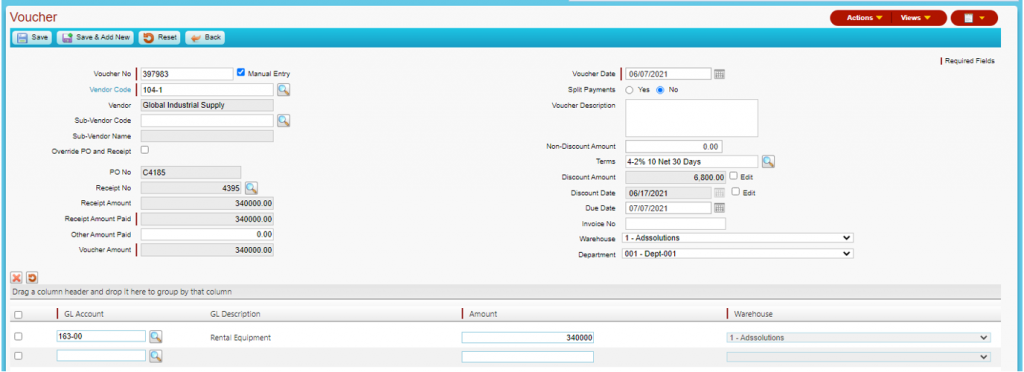Open Vendor Code lookup magnifier
Screen dimensions: 1024x372
283,90
